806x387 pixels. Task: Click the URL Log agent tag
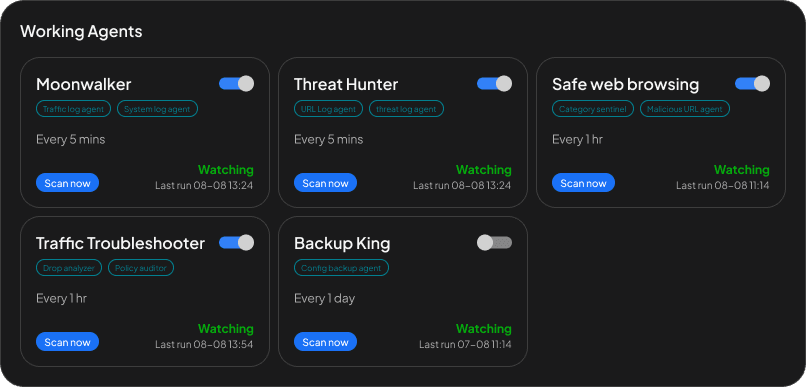pos(328,109)
